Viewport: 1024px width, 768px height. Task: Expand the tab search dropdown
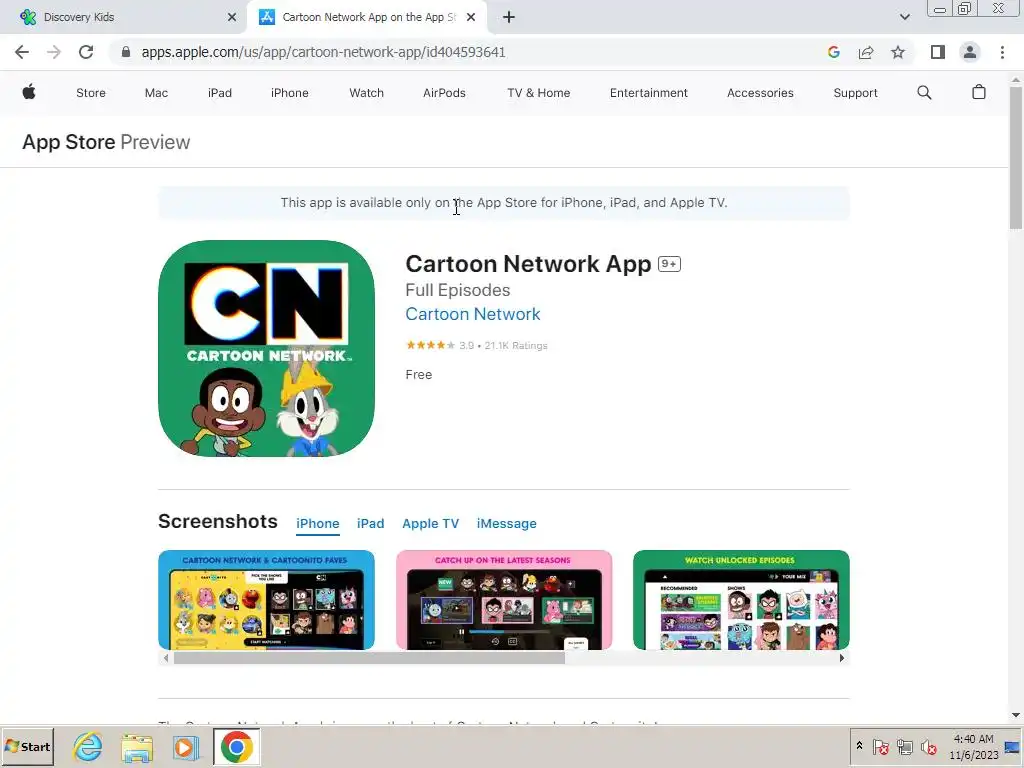[x=904, y=17]
